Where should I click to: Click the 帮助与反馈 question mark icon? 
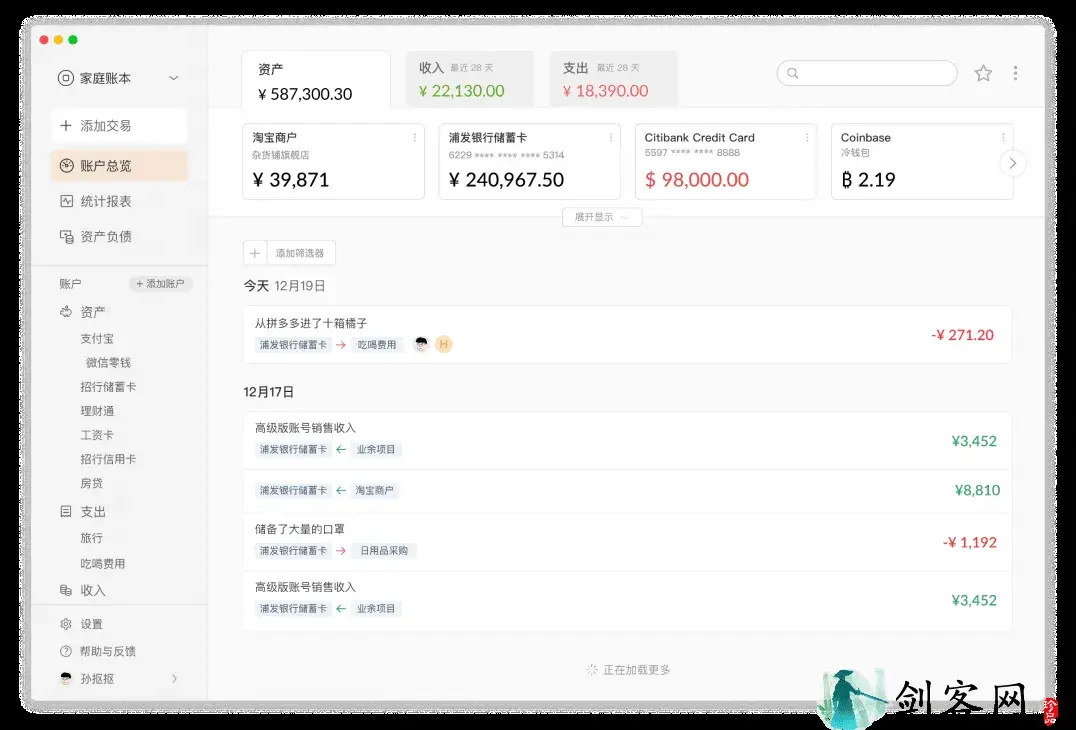(x=66, y=651)
